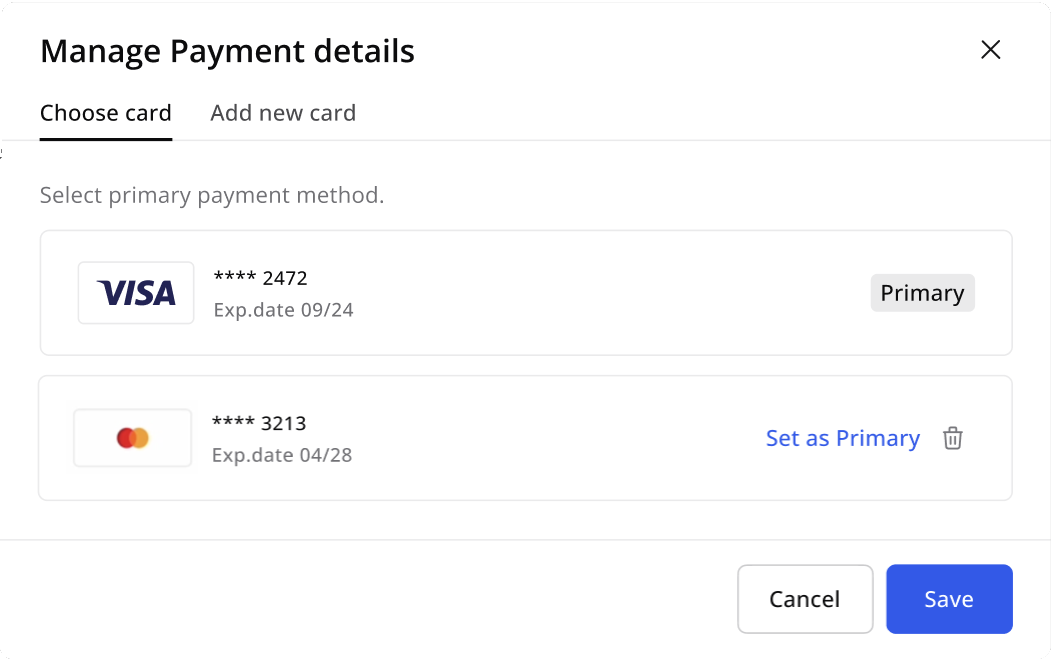
Task: Switch to the Add new card tab
Action: [x=283, y=113]
